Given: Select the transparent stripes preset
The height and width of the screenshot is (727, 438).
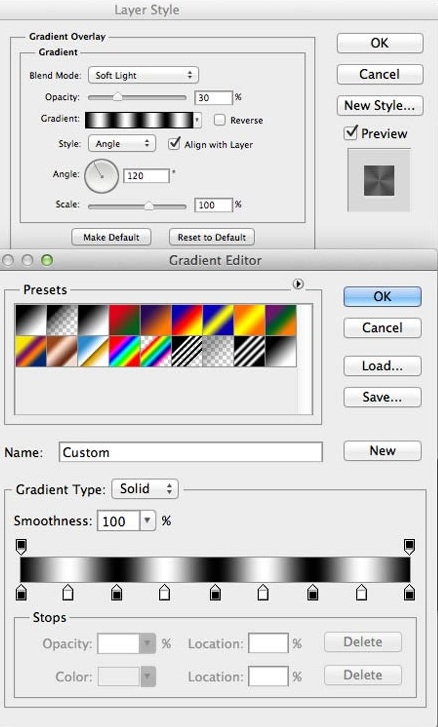Looking at the screenshot, I should pyautogui.click(x=187, y=351).
